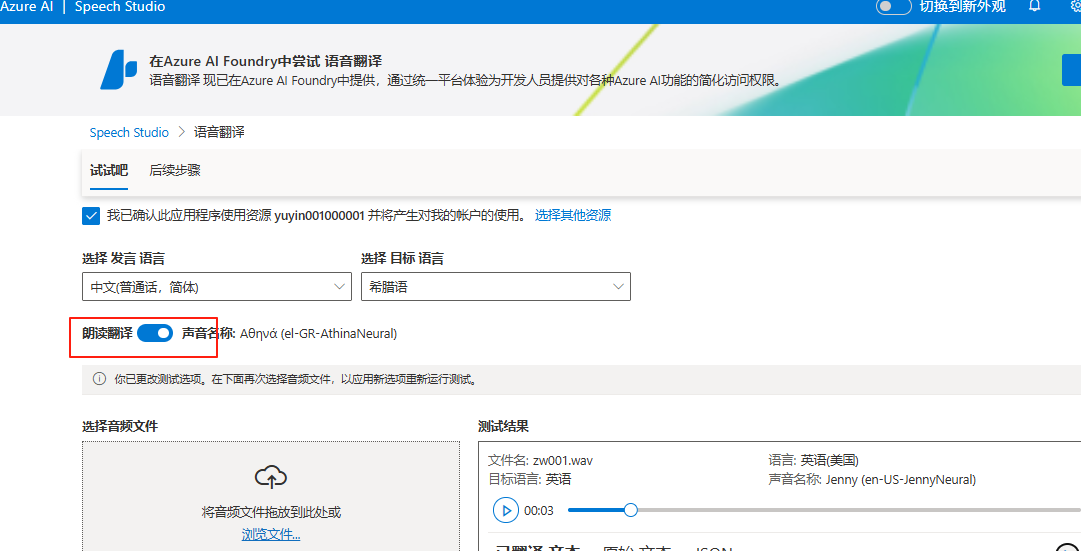Click the info icon in the notice bar
This screenshot has height=551, width=1081.
click(100, 379)
